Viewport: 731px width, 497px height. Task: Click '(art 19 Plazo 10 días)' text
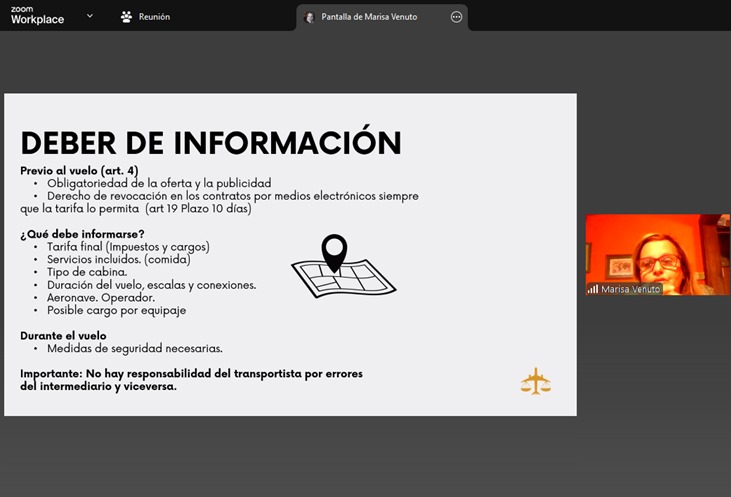pyautogui.click(x=198, y=208)
